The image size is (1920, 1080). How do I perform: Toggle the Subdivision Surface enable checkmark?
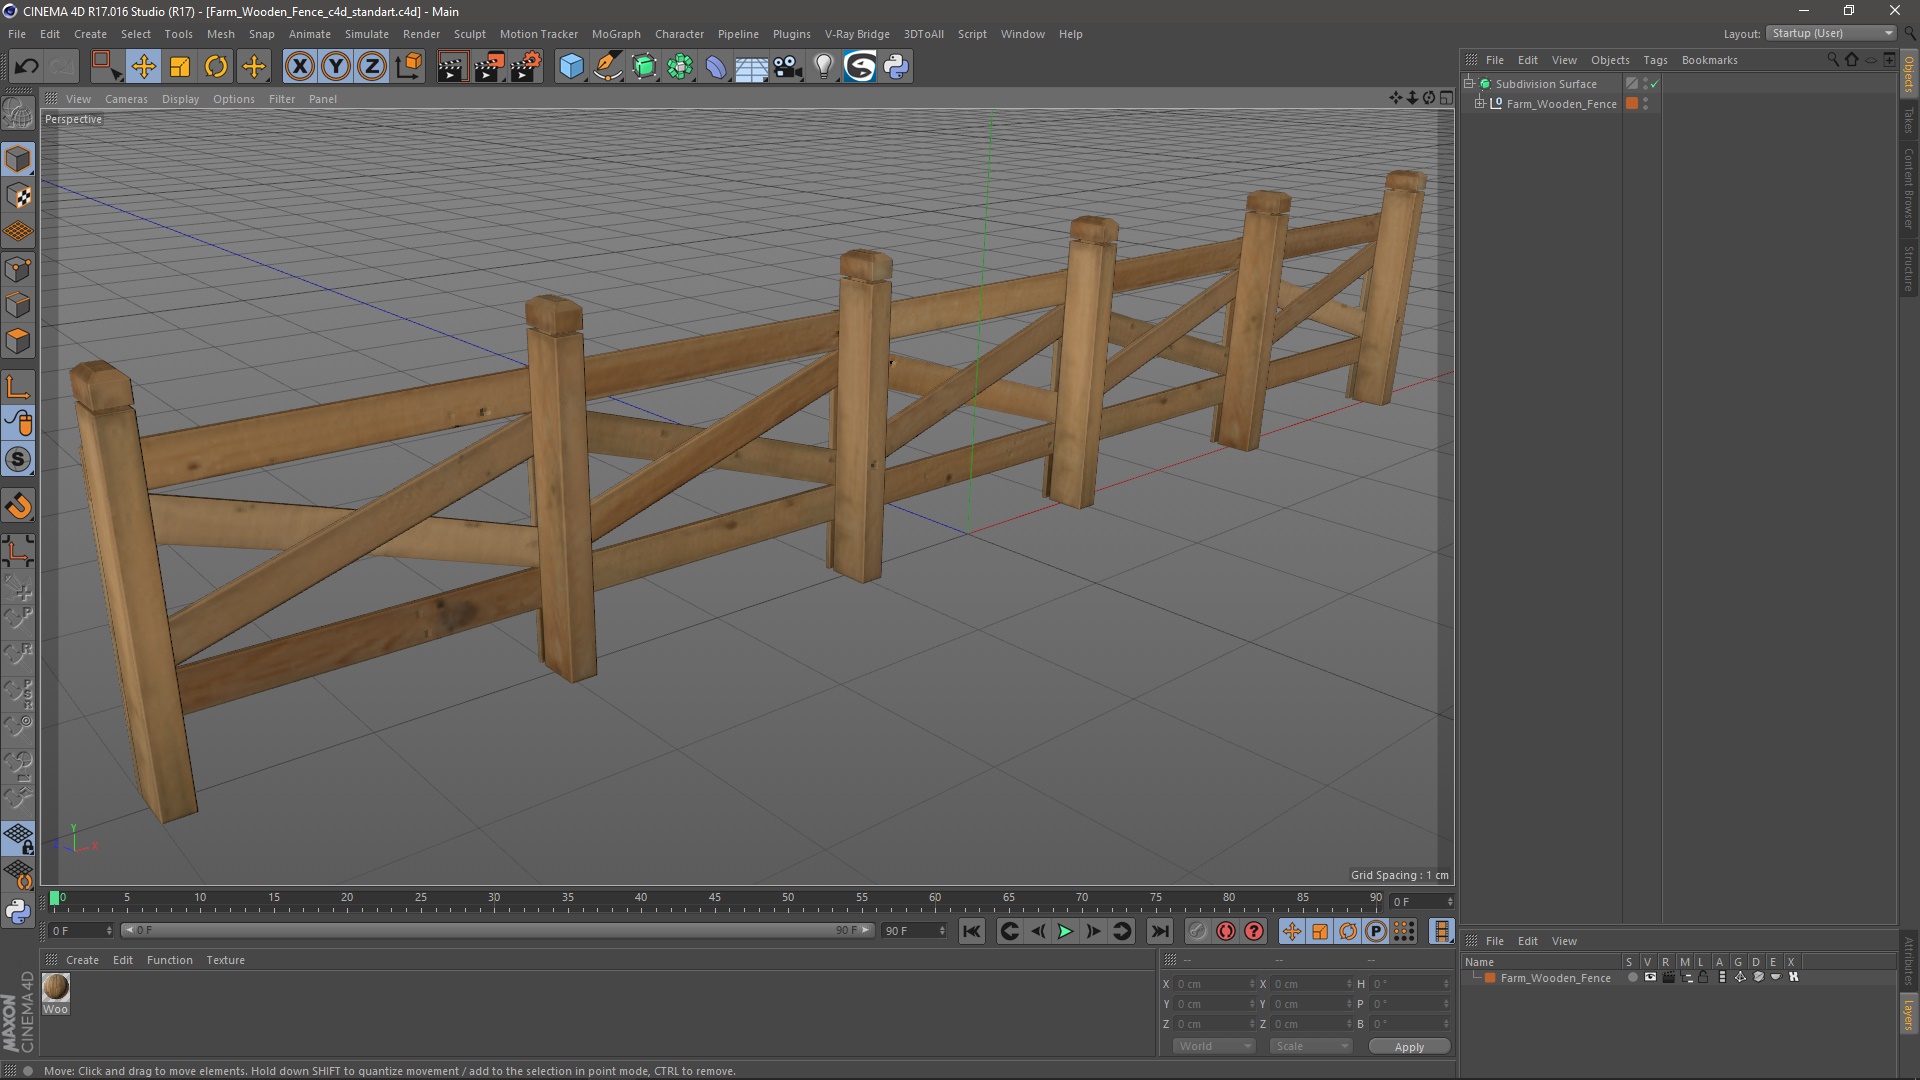coord(1655,84)
